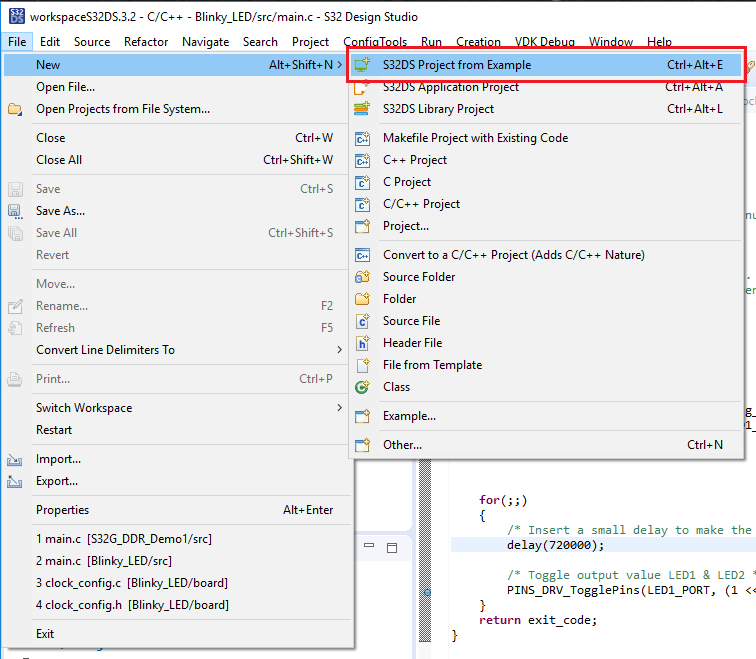This screenshot has width=756, height=659.
Task: Open the Navigate menu
Action: 205,42
